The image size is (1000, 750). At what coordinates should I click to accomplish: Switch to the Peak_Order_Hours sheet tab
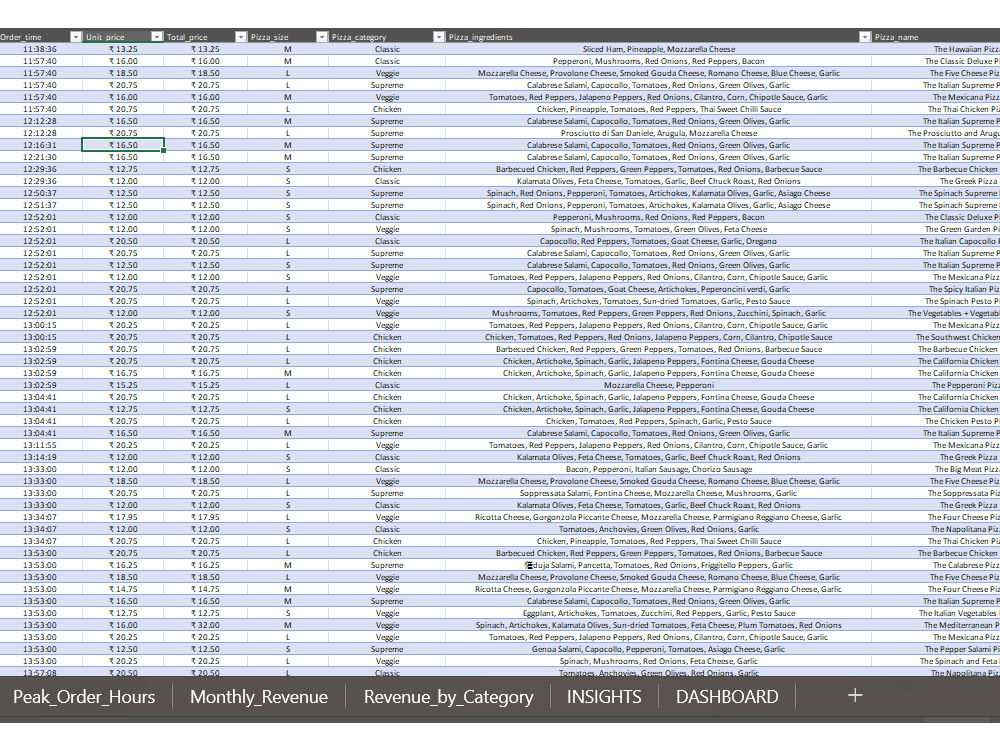(84, 696)
